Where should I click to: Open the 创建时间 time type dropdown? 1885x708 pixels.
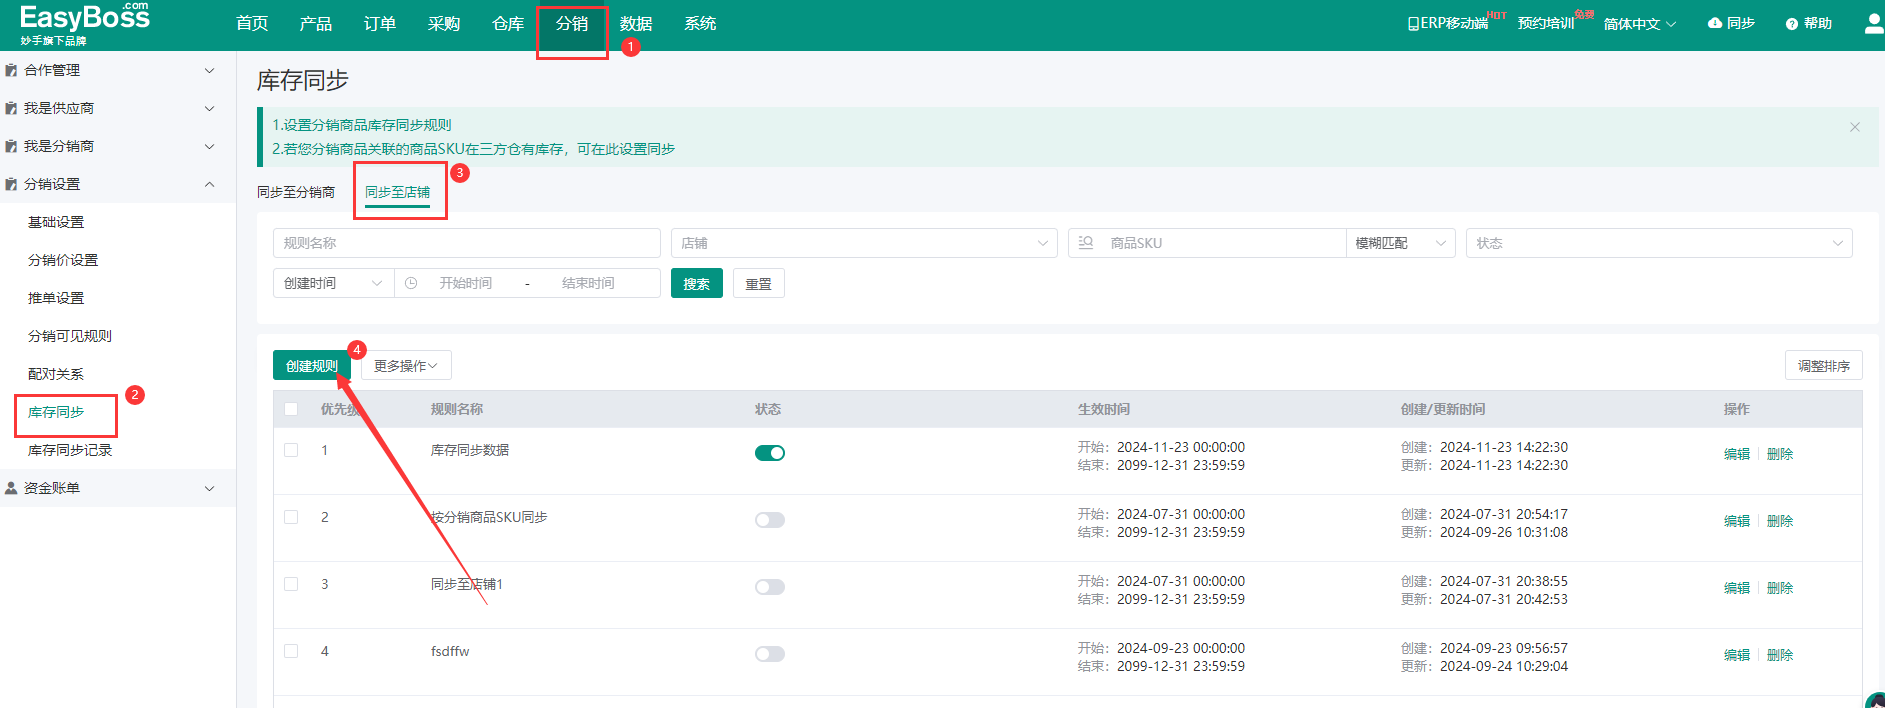[333, 283]
